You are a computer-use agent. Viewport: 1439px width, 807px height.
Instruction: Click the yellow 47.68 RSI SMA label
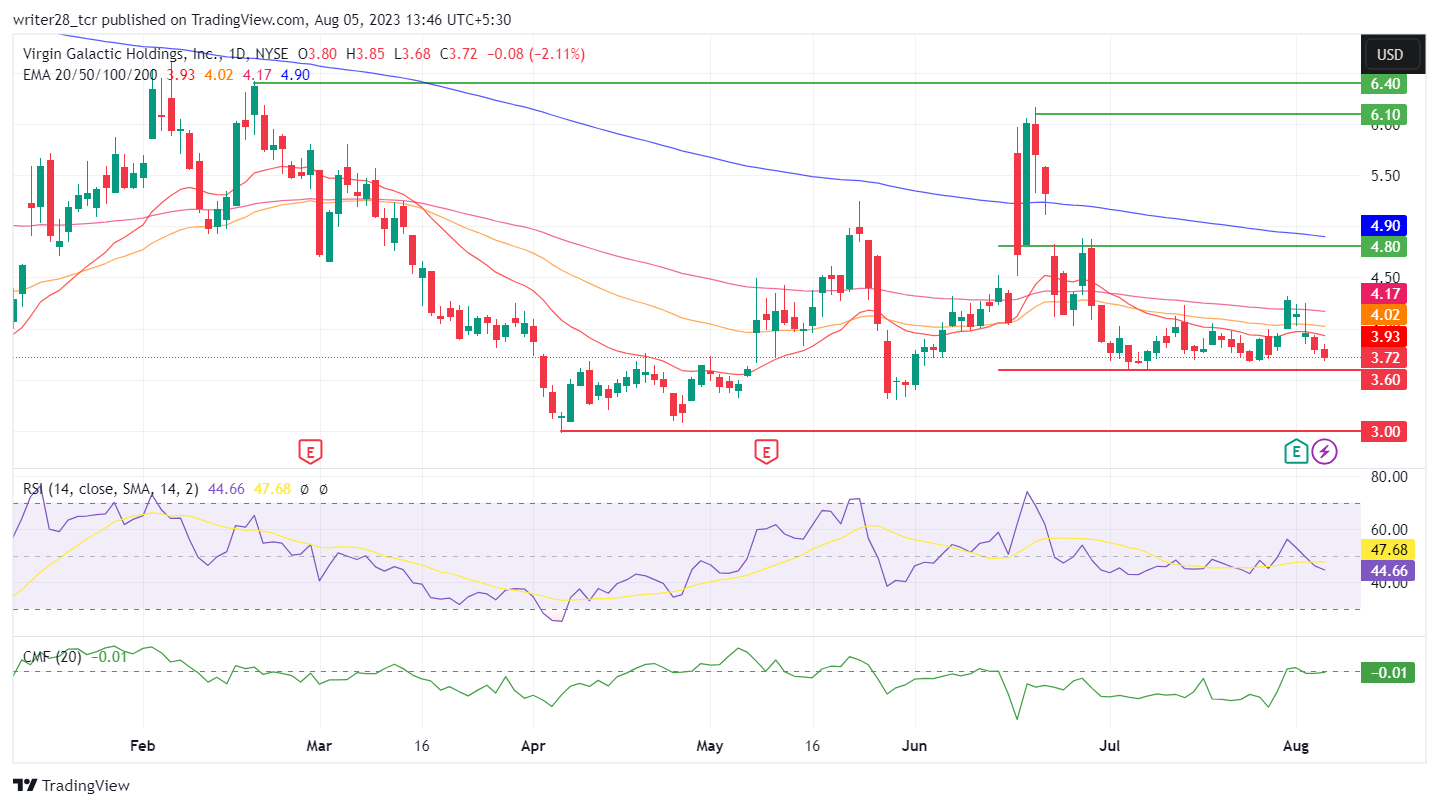click(x=1387, y=550)
